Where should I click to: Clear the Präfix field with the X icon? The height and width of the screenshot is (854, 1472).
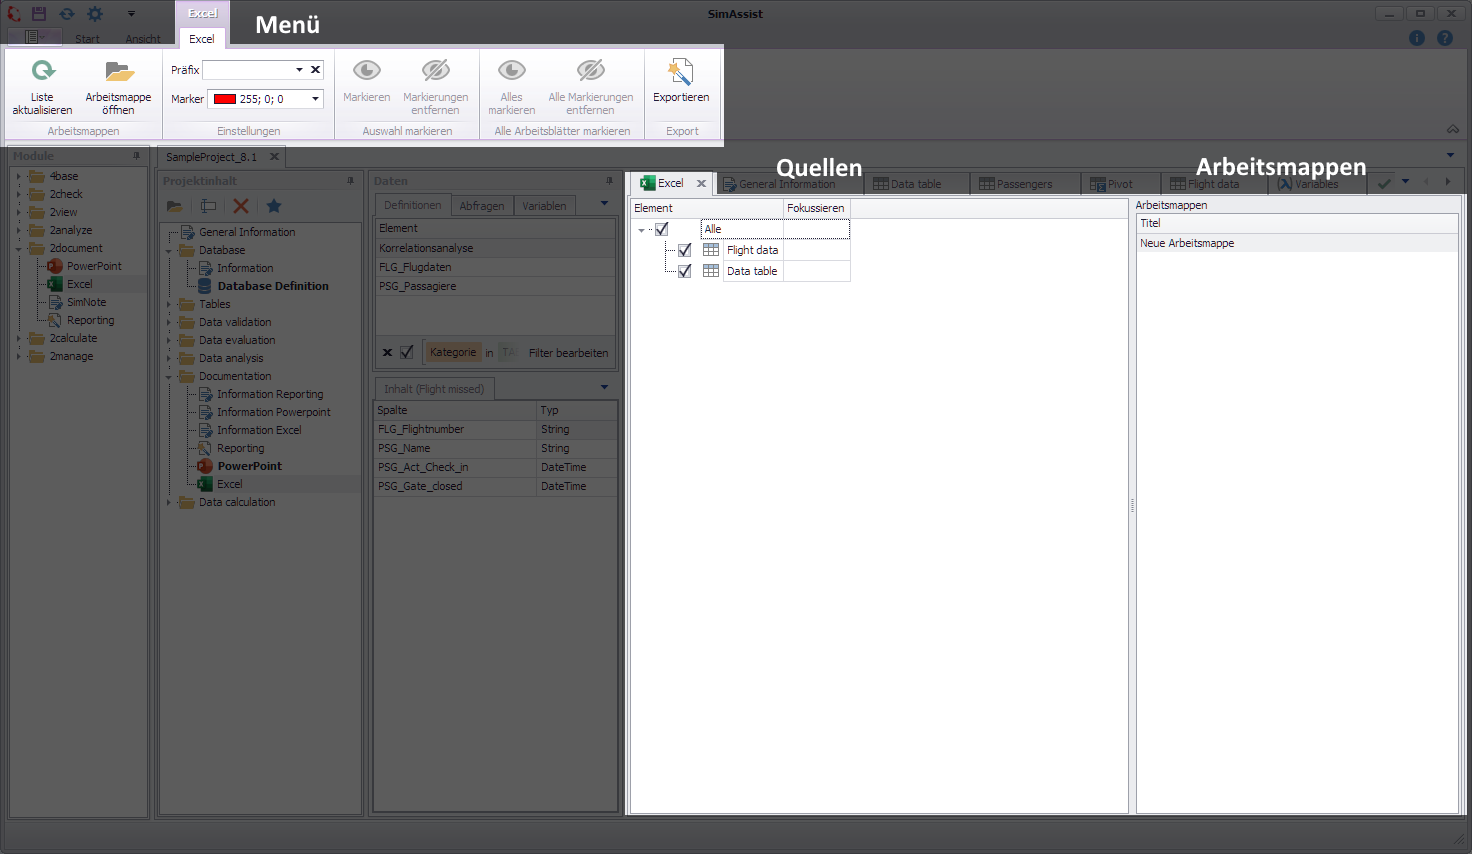pos(315,70)
